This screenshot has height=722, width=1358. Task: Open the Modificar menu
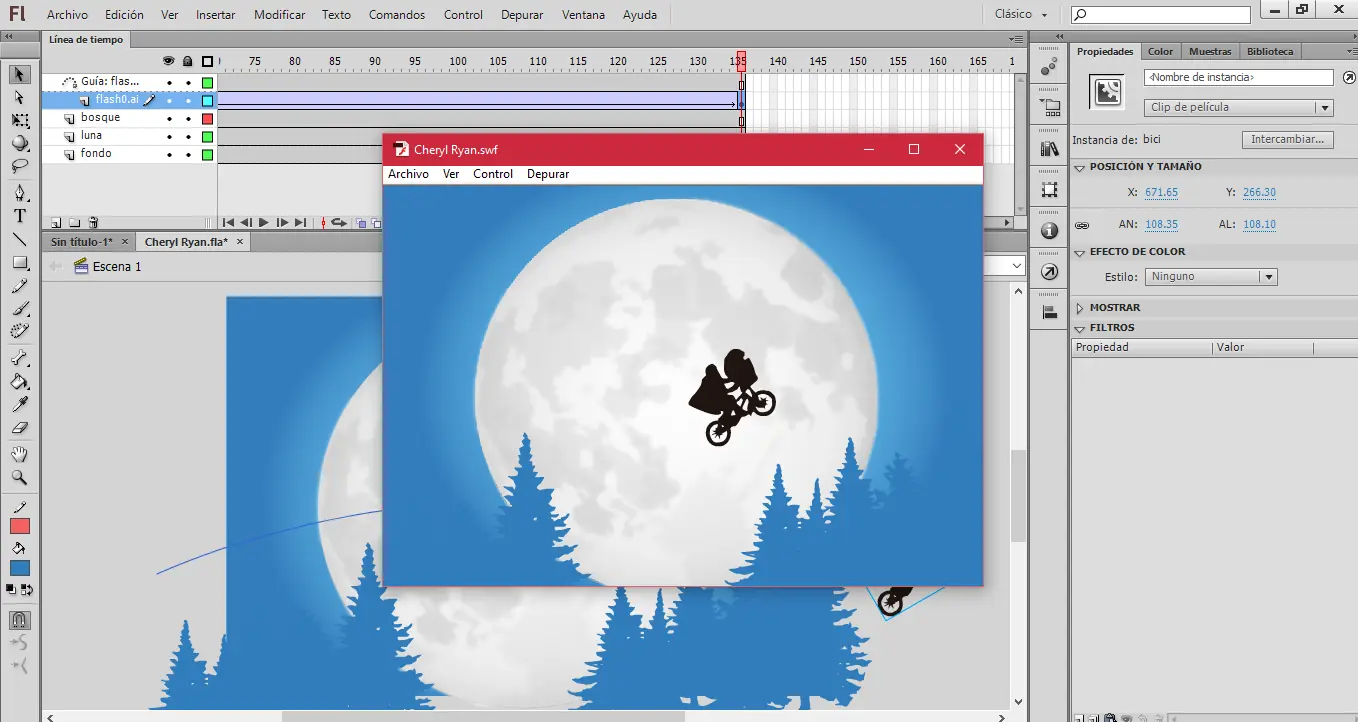pyautogui.click(x=280, y=15)
